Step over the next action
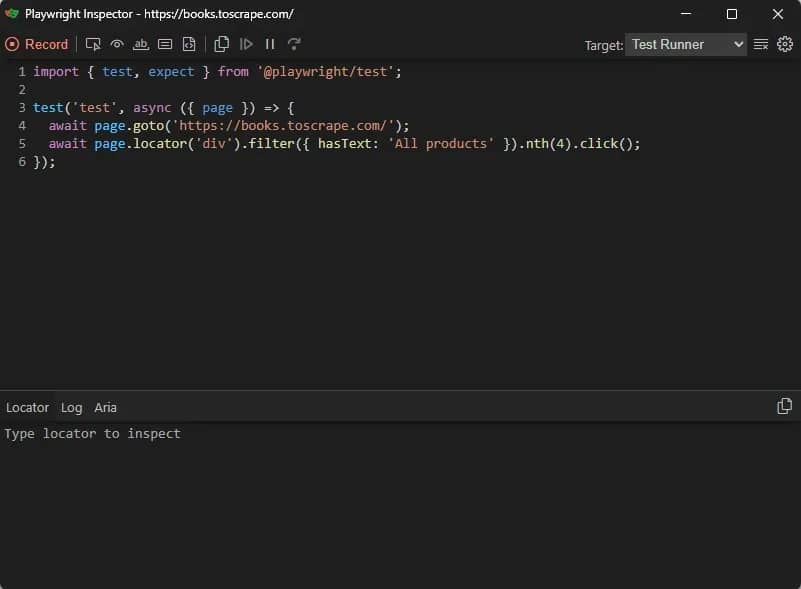801x589 pixels. click(294, 44)
